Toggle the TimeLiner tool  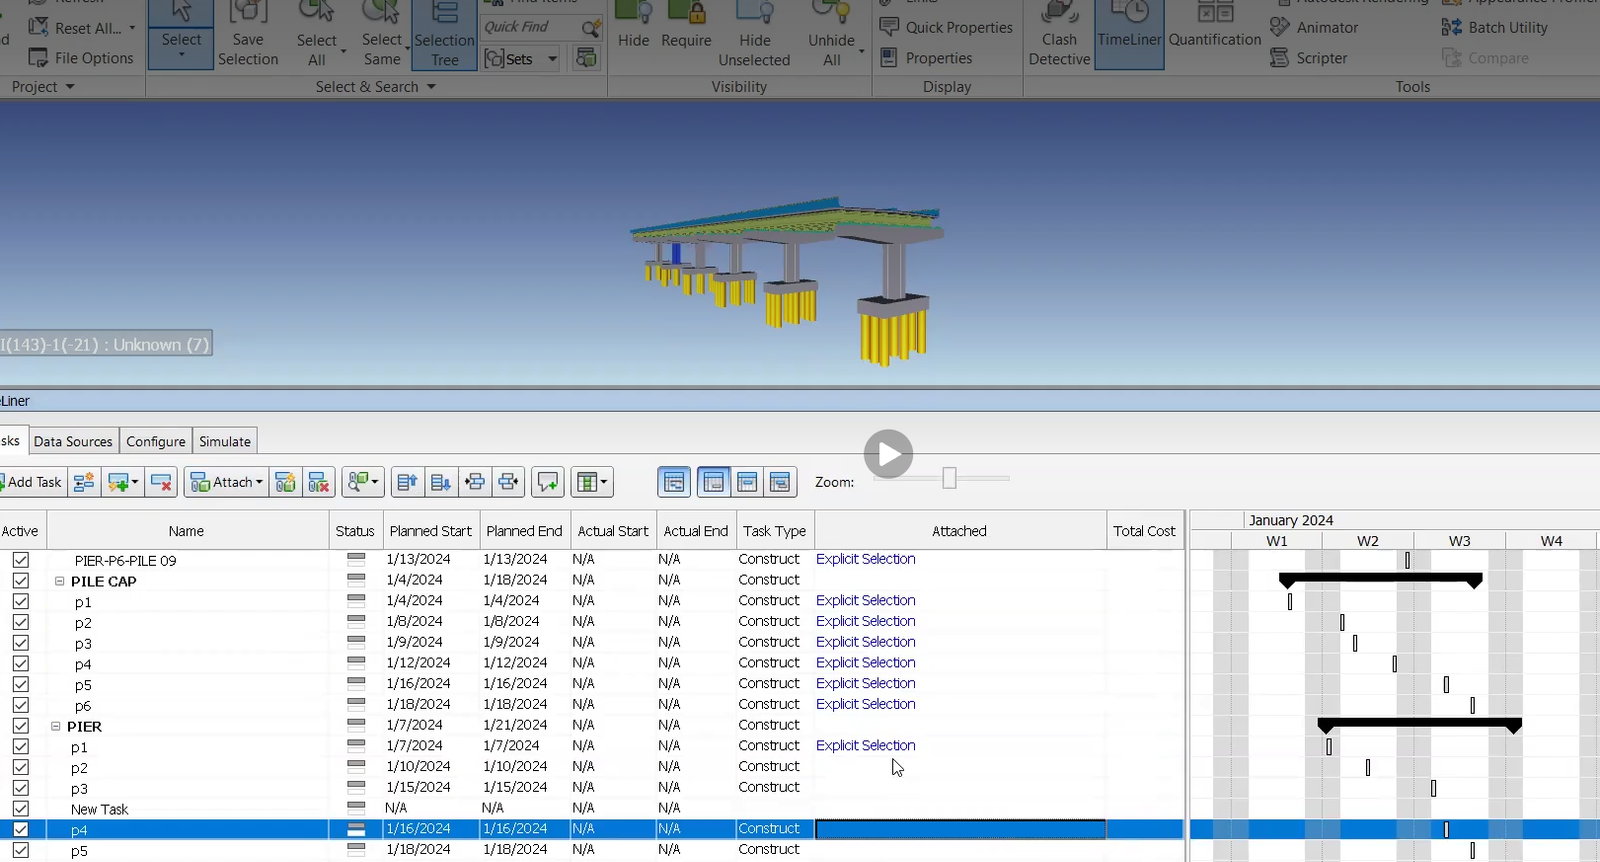click(x=1129, y=34)
